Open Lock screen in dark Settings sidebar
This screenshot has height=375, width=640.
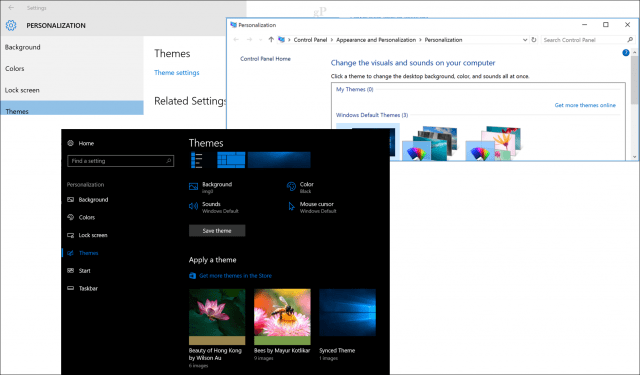[87, 235]
